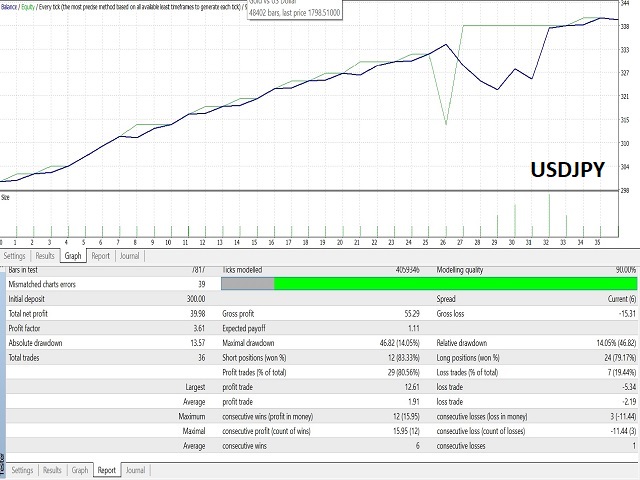Click the average profit trade value 1.91

click(414, 402)
